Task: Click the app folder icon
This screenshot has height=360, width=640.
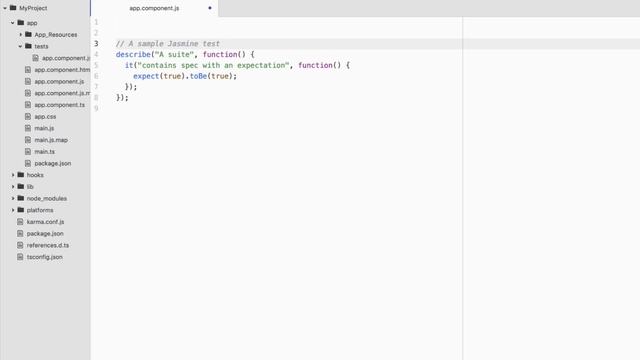Action: [21, 22]
